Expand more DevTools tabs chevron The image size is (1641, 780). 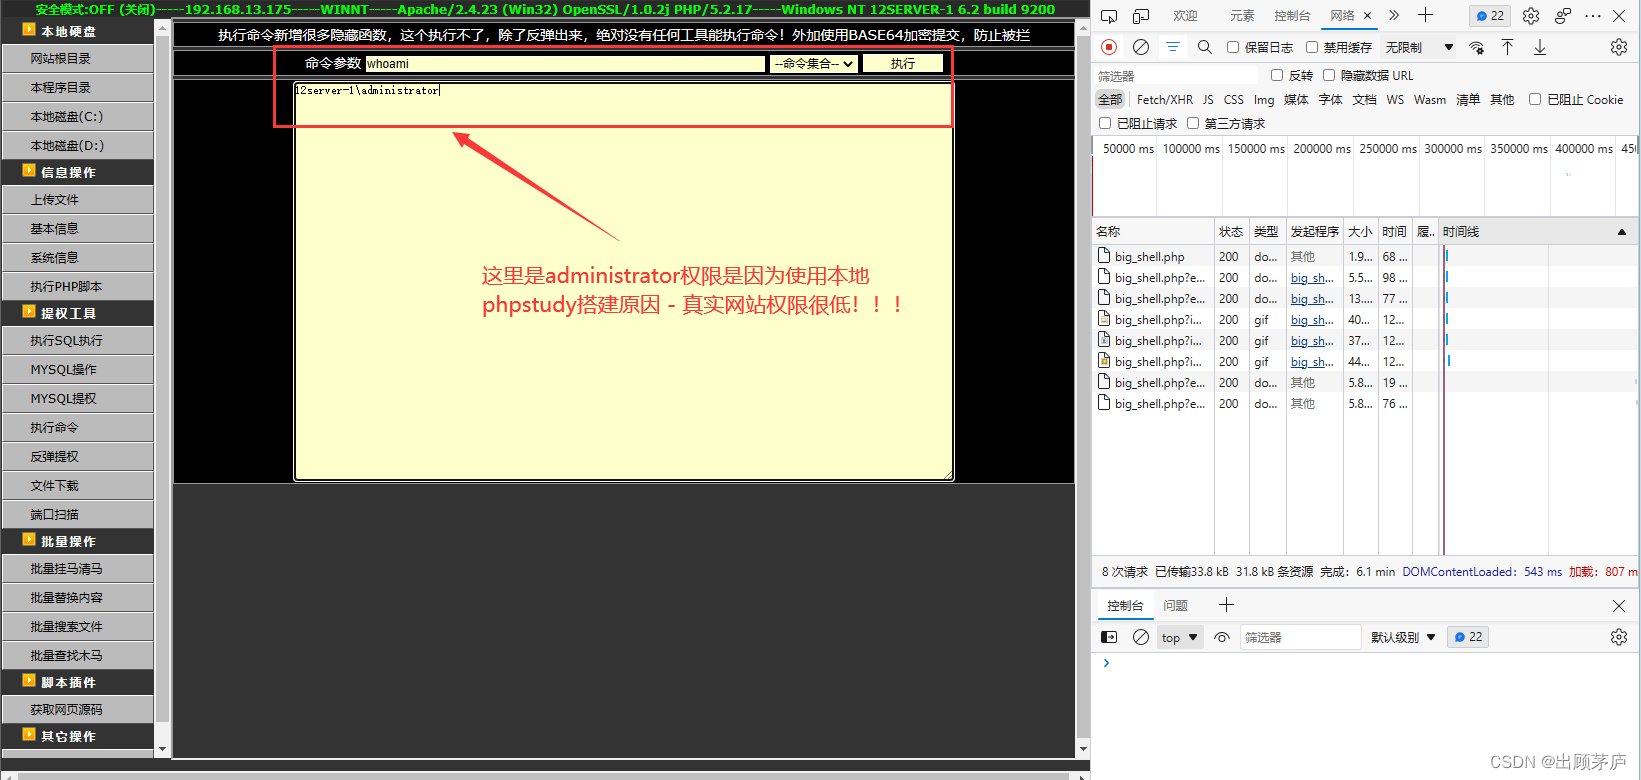(x=1394, y=15)
